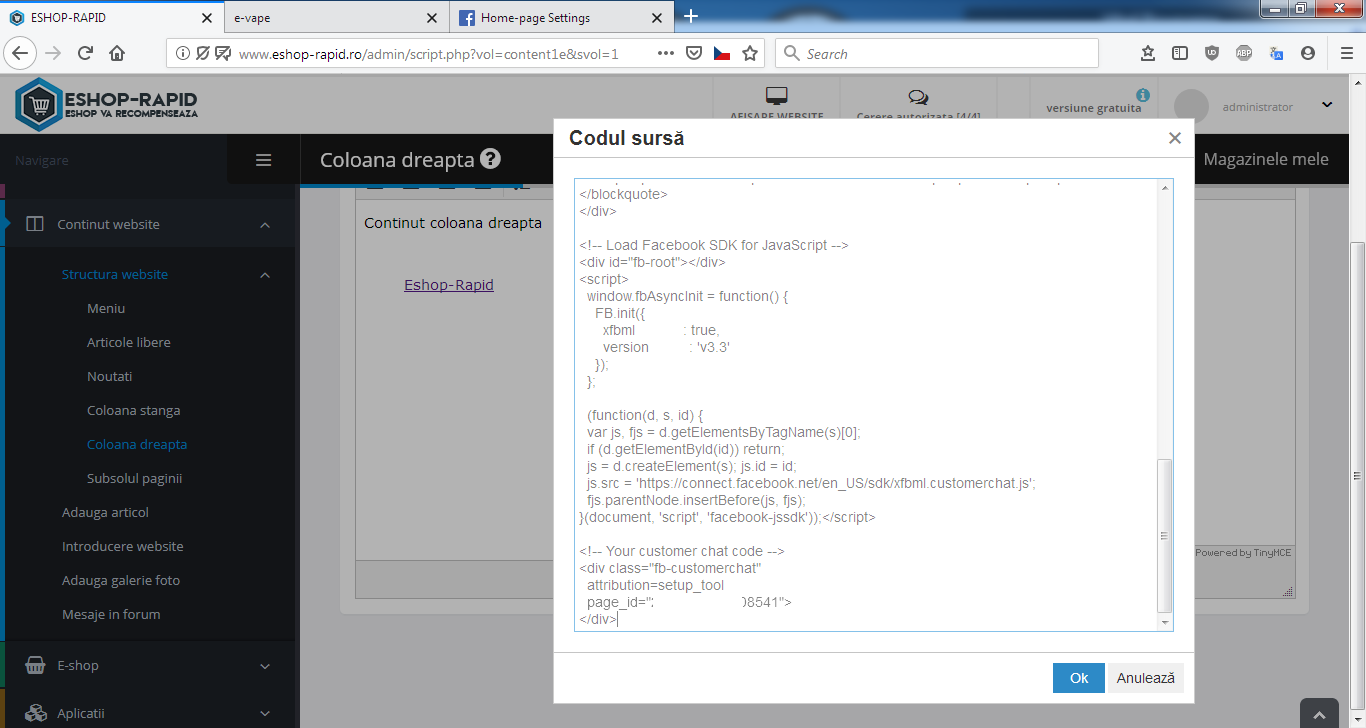Open Firefox account icon
1366x728 pixels.
point(1308,54)
